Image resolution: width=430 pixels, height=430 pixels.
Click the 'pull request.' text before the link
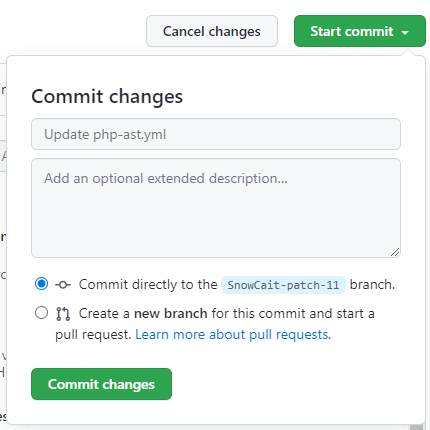tap(93, 335)
